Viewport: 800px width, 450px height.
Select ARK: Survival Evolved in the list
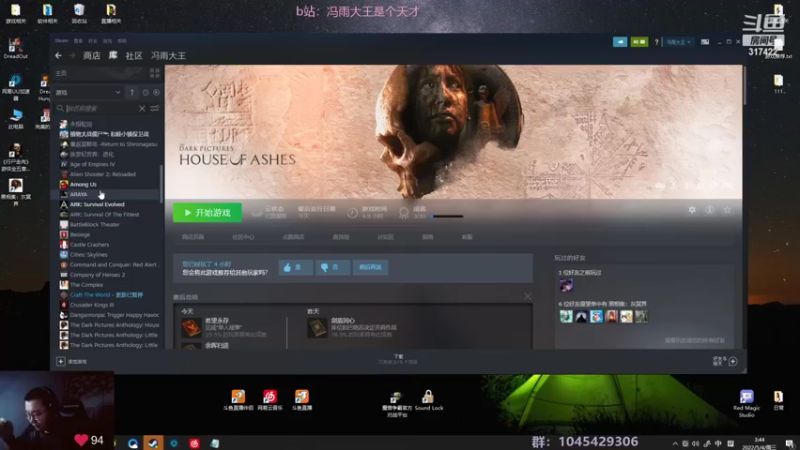[97, 204]
